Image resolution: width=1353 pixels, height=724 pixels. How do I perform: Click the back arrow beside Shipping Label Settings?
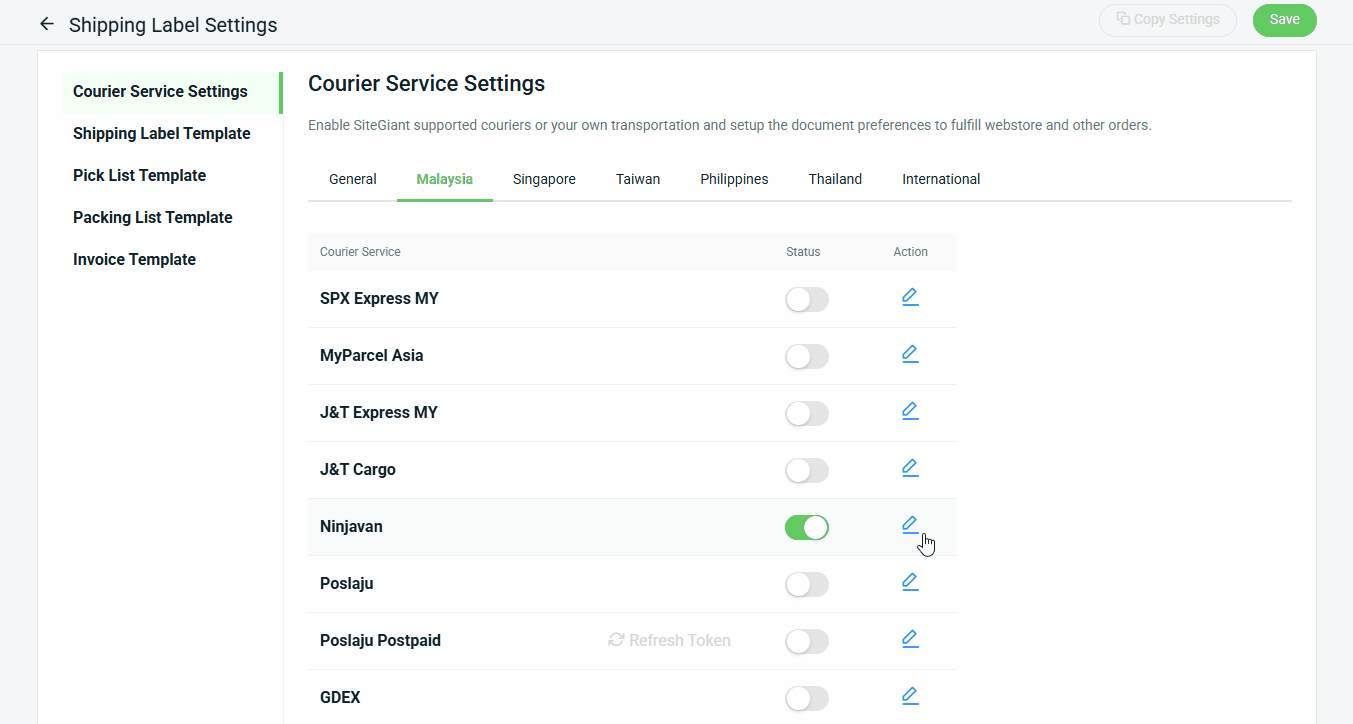point(46,24)
